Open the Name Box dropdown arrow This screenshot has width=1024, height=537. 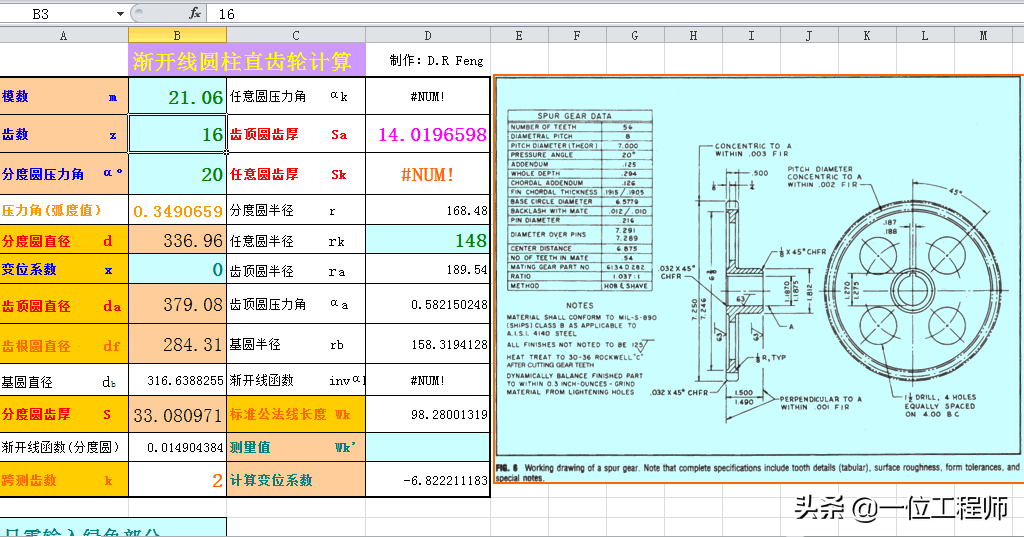pos(120,14)
